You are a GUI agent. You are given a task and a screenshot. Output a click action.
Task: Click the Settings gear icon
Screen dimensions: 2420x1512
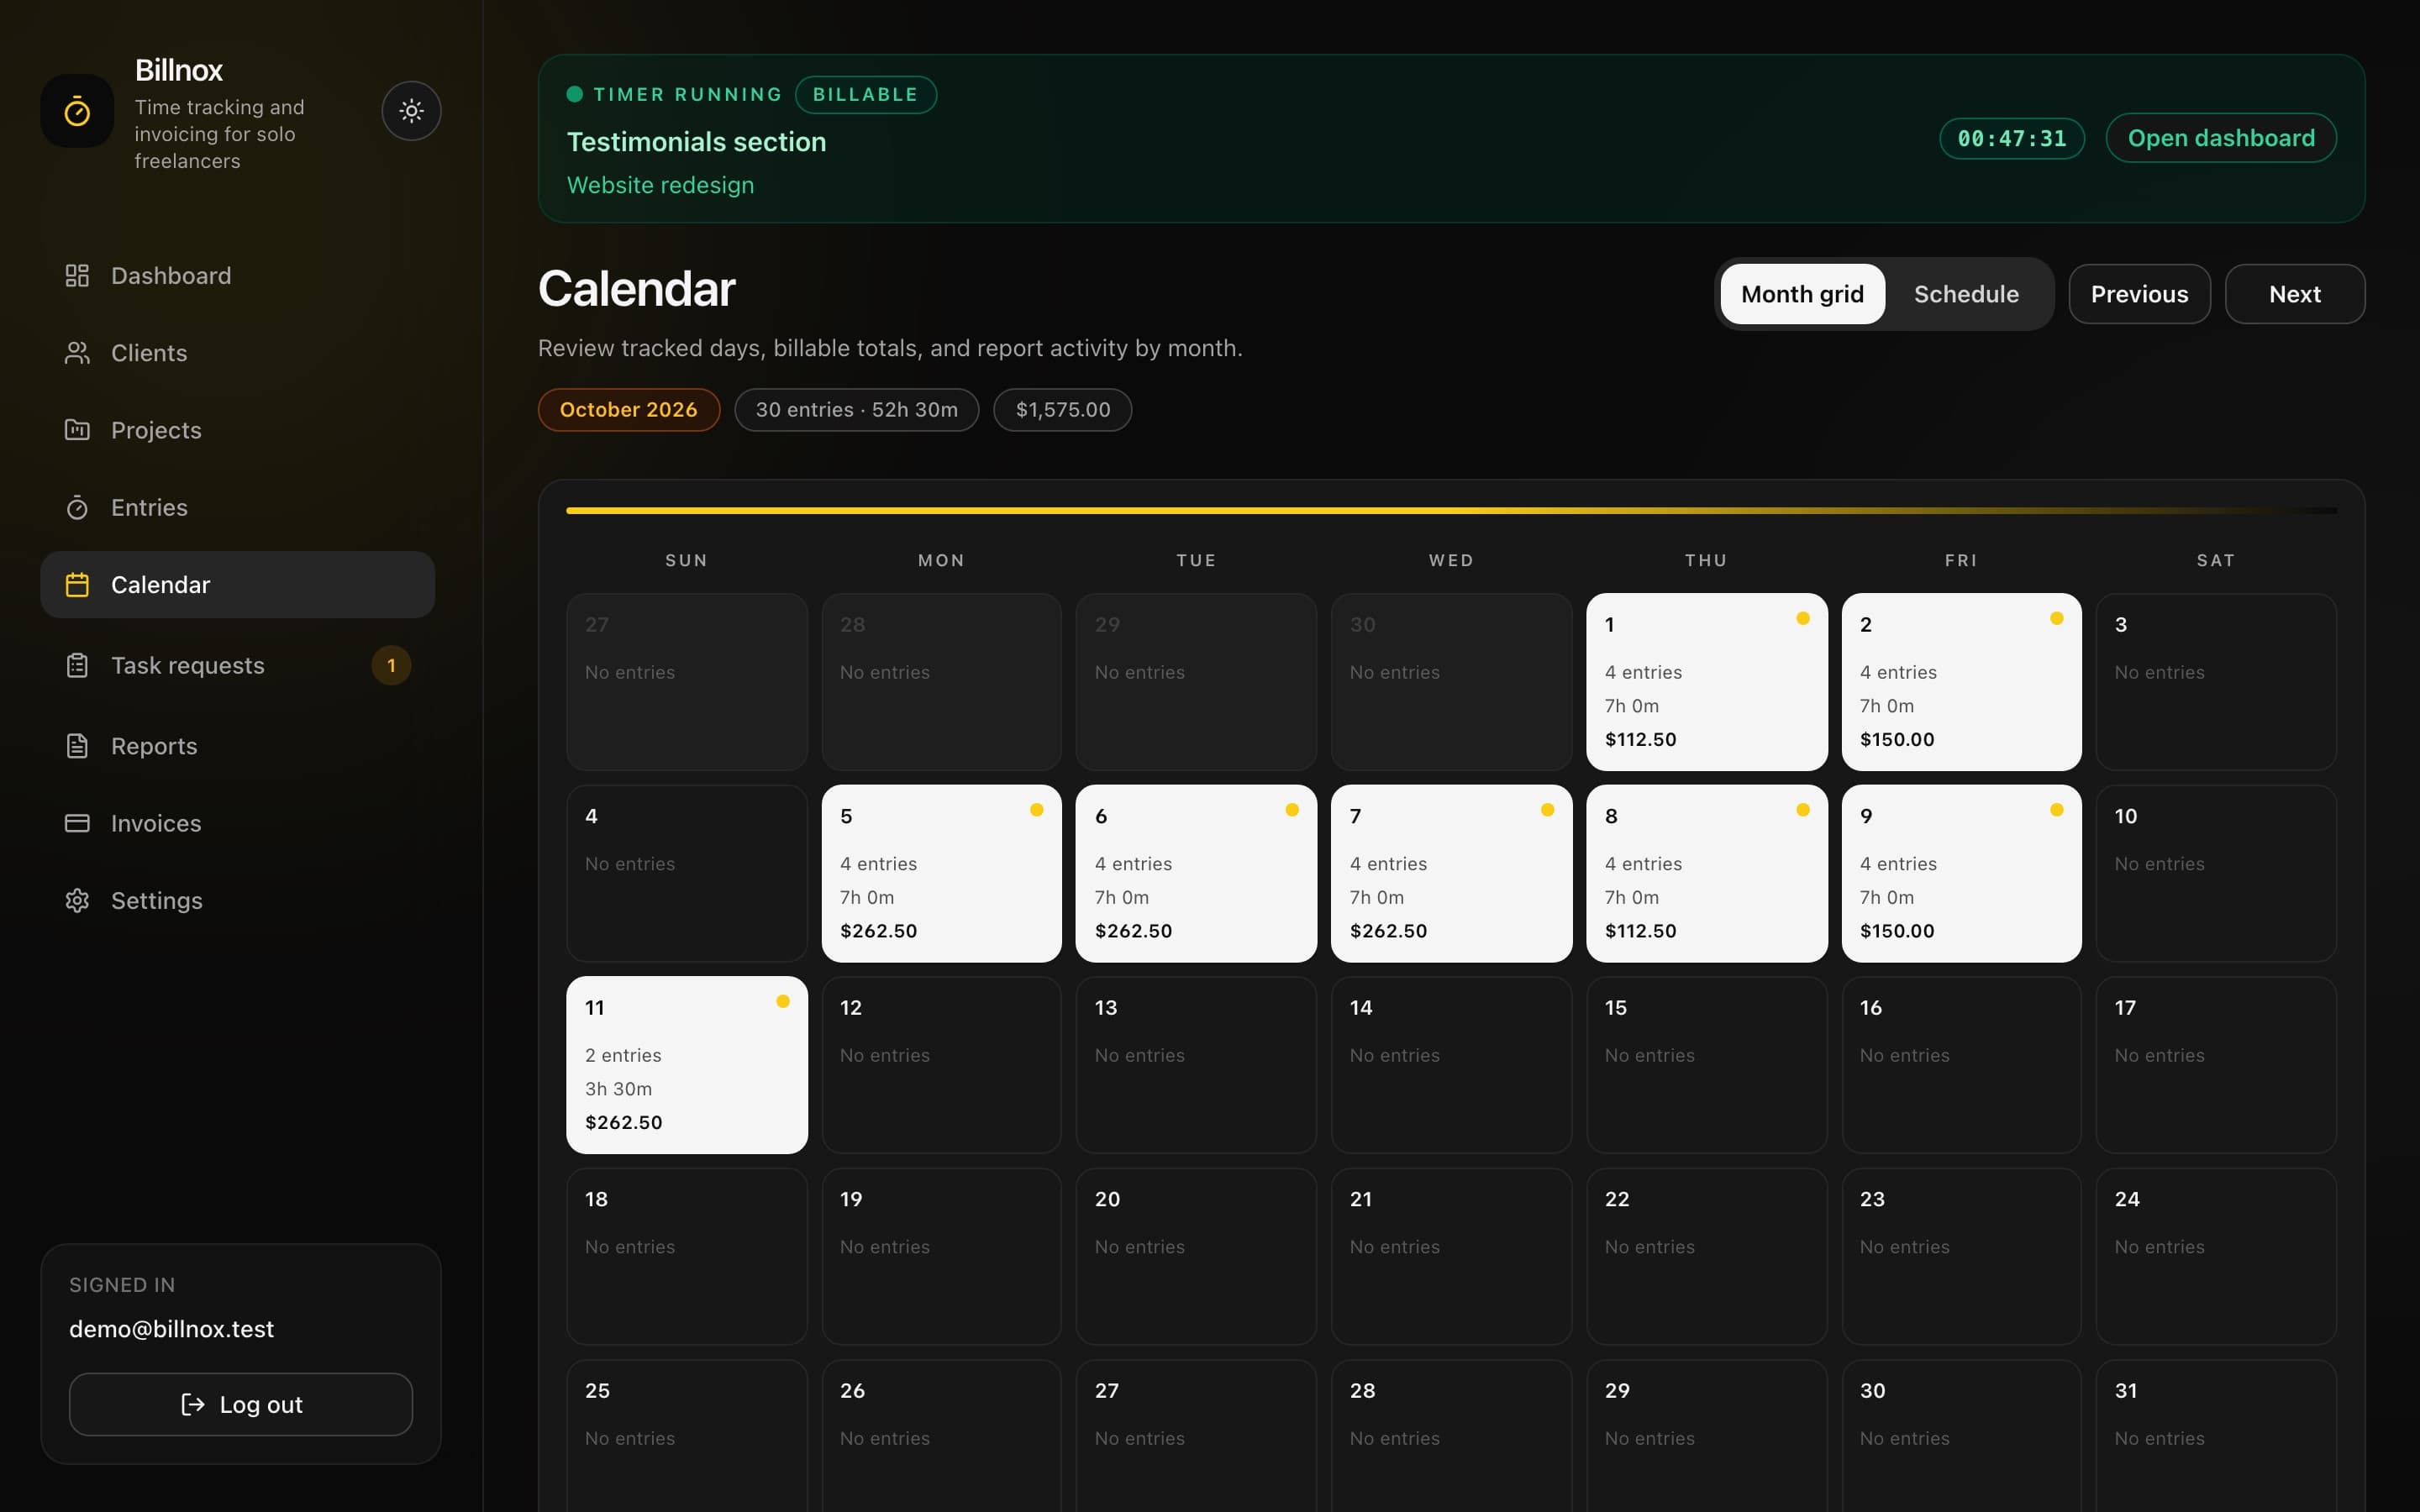pos(77,901)
